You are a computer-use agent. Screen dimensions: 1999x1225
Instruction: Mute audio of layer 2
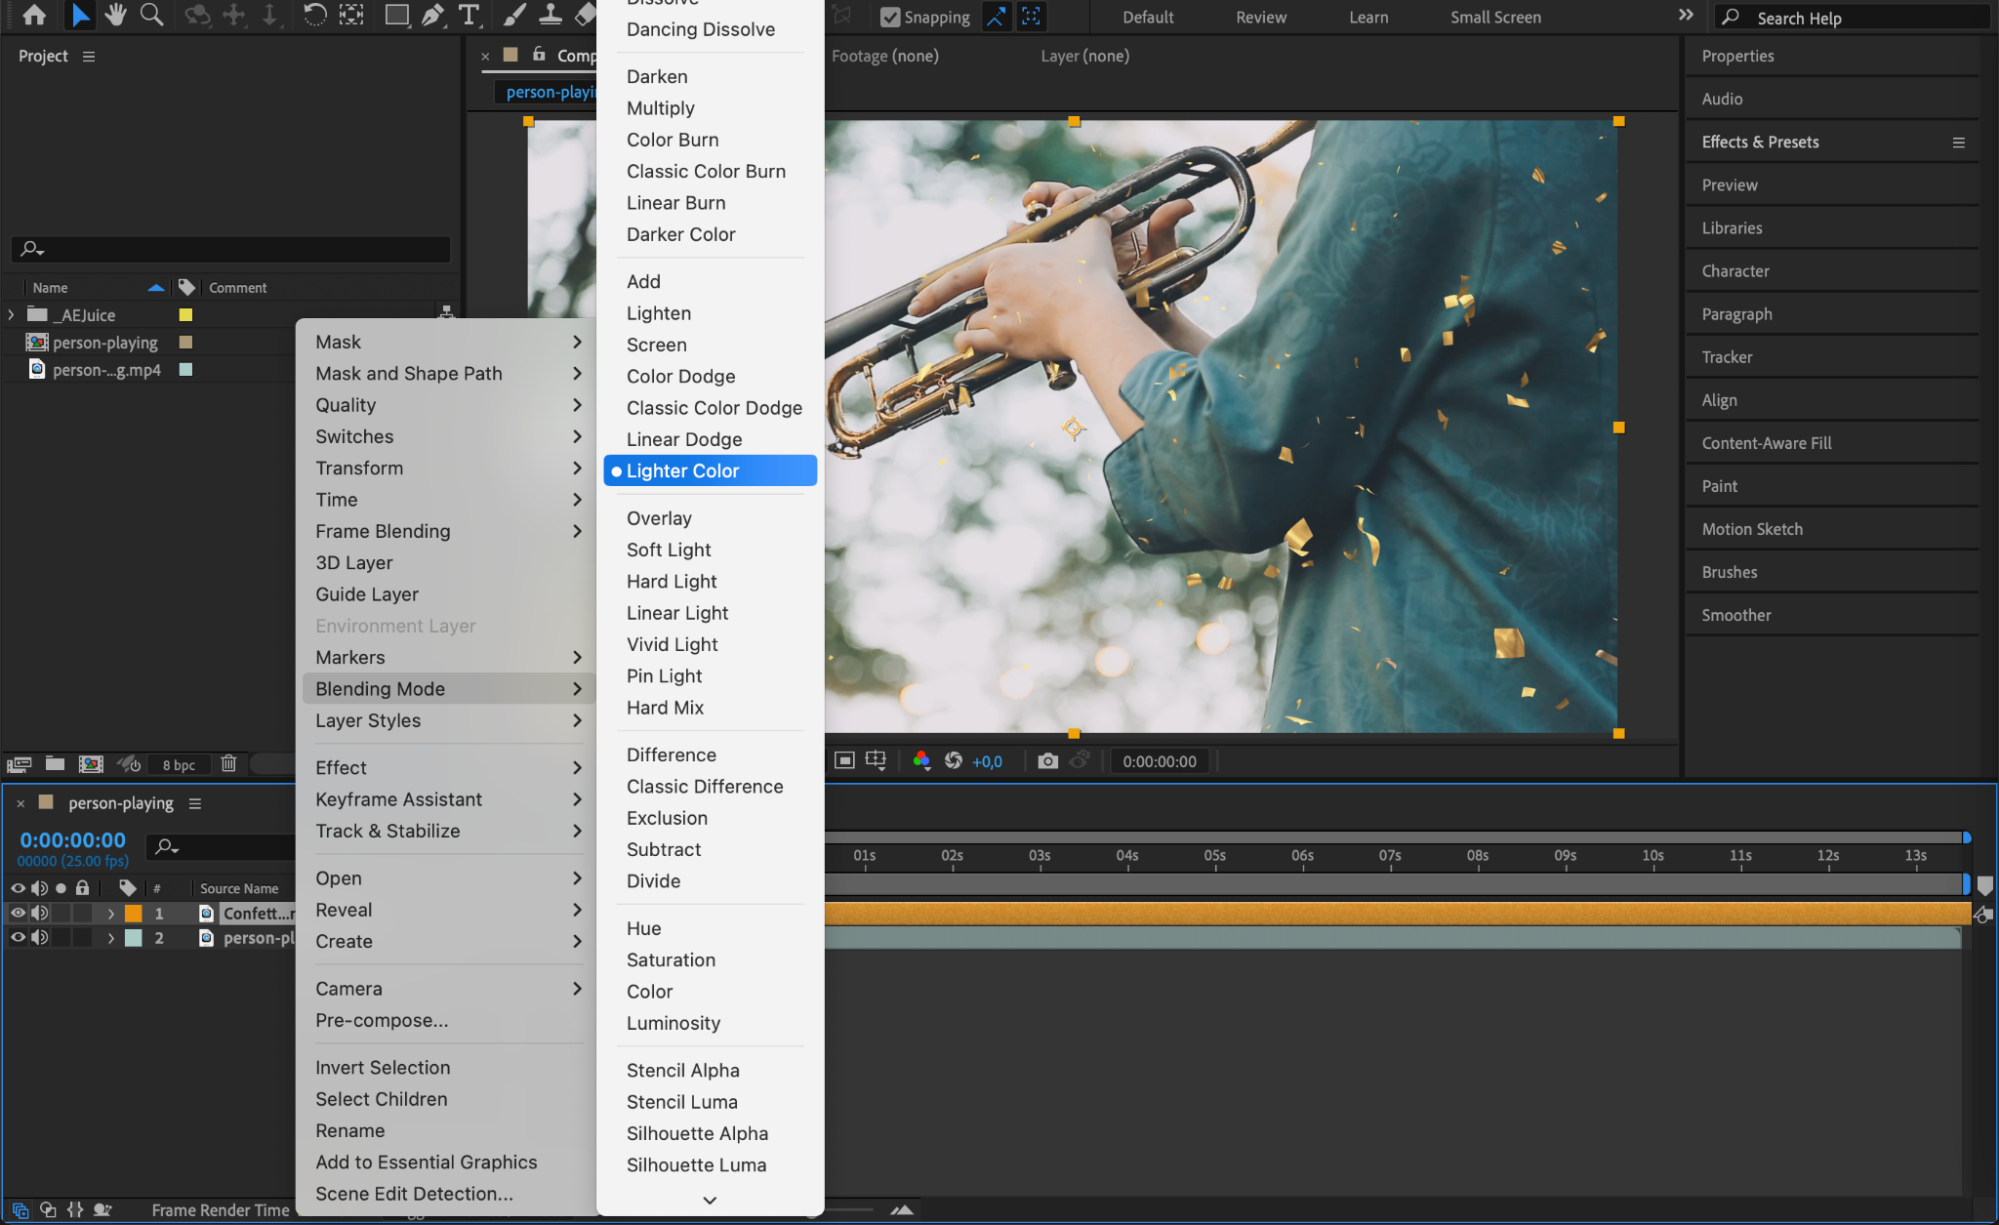[x=40, y=938]
